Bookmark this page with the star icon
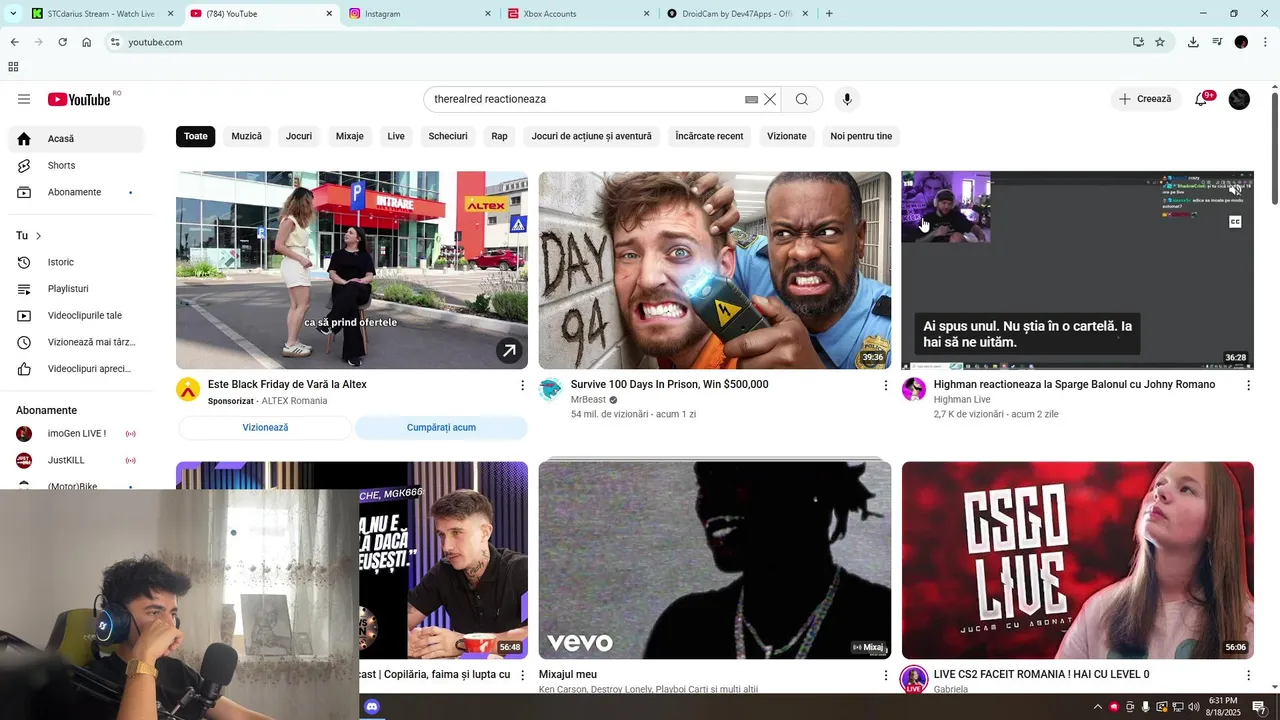The height and width of the screenshot is (720, 1280). click(1160, 42)
